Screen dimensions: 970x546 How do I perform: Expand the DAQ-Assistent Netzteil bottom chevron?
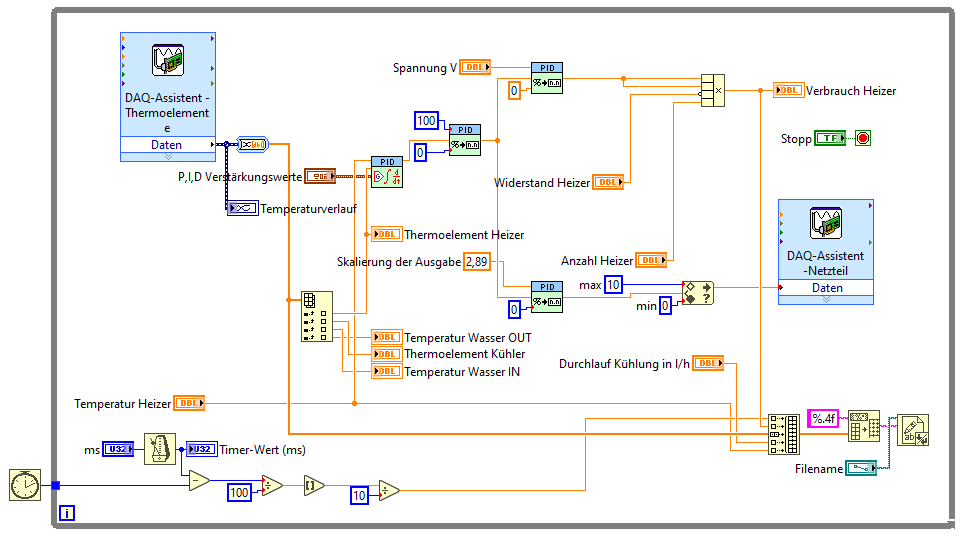[826, 300]
